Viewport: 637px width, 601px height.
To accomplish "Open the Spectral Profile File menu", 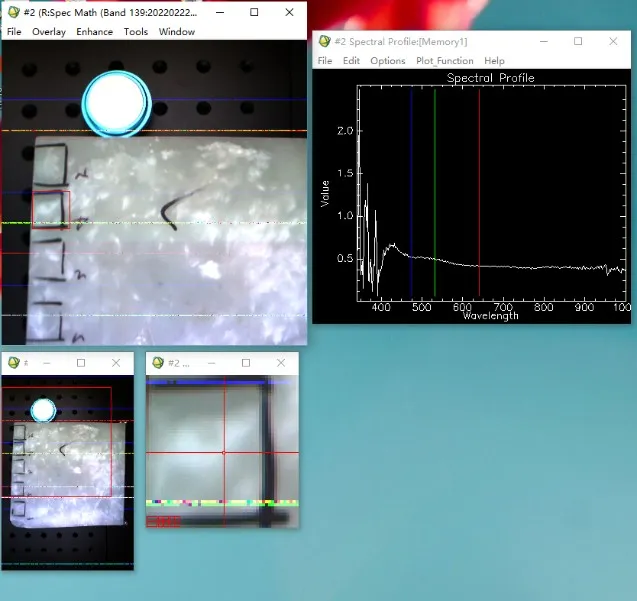I will 325,61.
